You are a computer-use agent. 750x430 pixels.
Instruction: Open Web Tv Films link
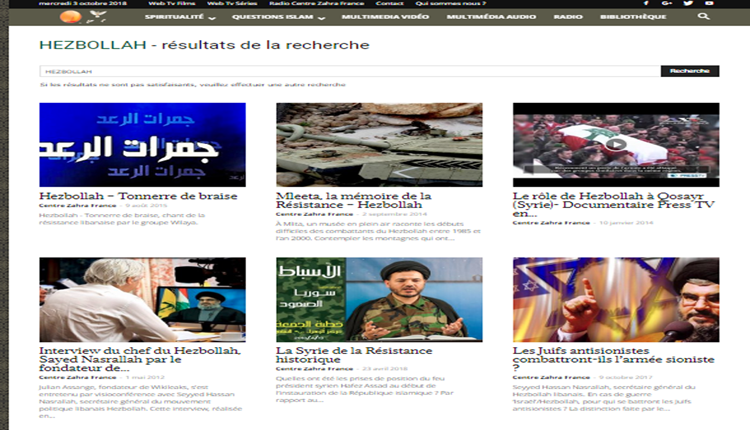tap(171, 3)
